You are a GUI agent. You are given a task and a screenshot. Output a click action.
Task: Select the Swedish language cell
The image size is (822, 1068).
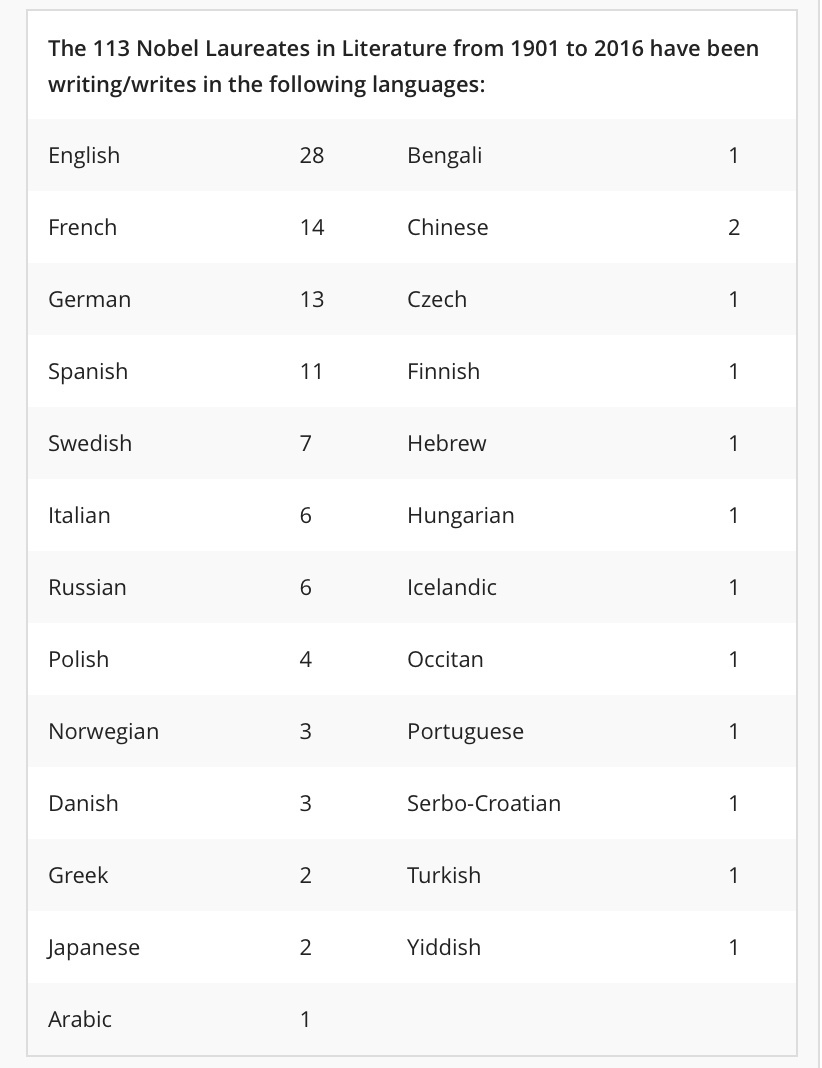[90, 443]
